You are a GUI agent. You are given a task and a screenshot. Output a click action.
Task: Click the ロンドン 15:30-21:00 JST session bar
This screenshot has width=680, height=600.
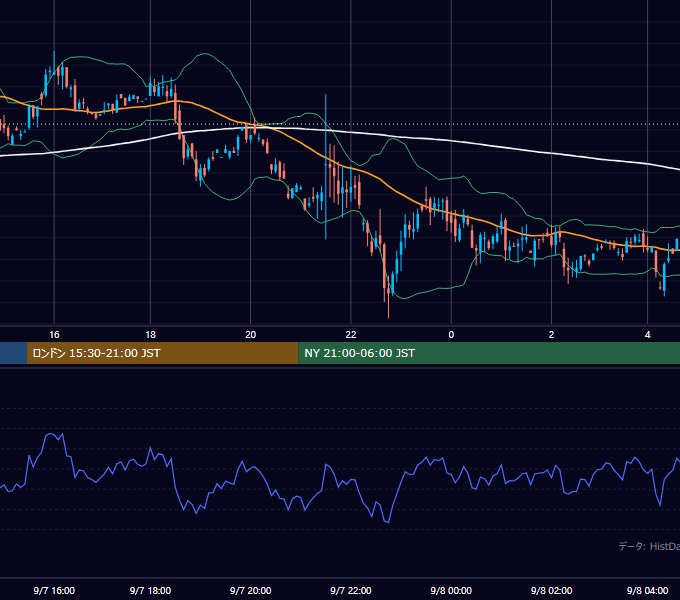point(163,353)
